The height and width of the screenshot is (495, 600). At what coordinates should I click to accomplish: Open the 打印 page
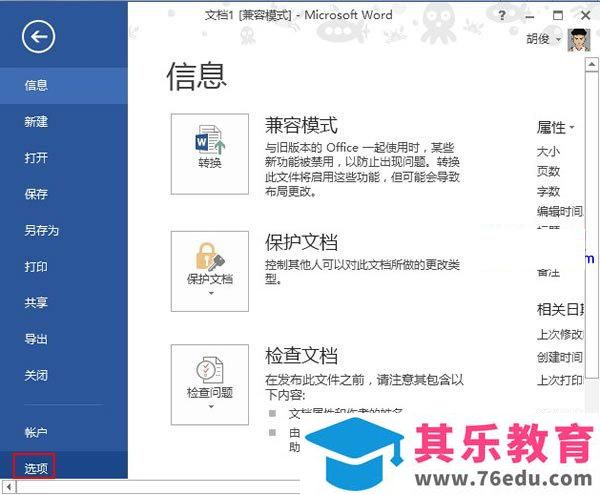click(x=64, y=267)
